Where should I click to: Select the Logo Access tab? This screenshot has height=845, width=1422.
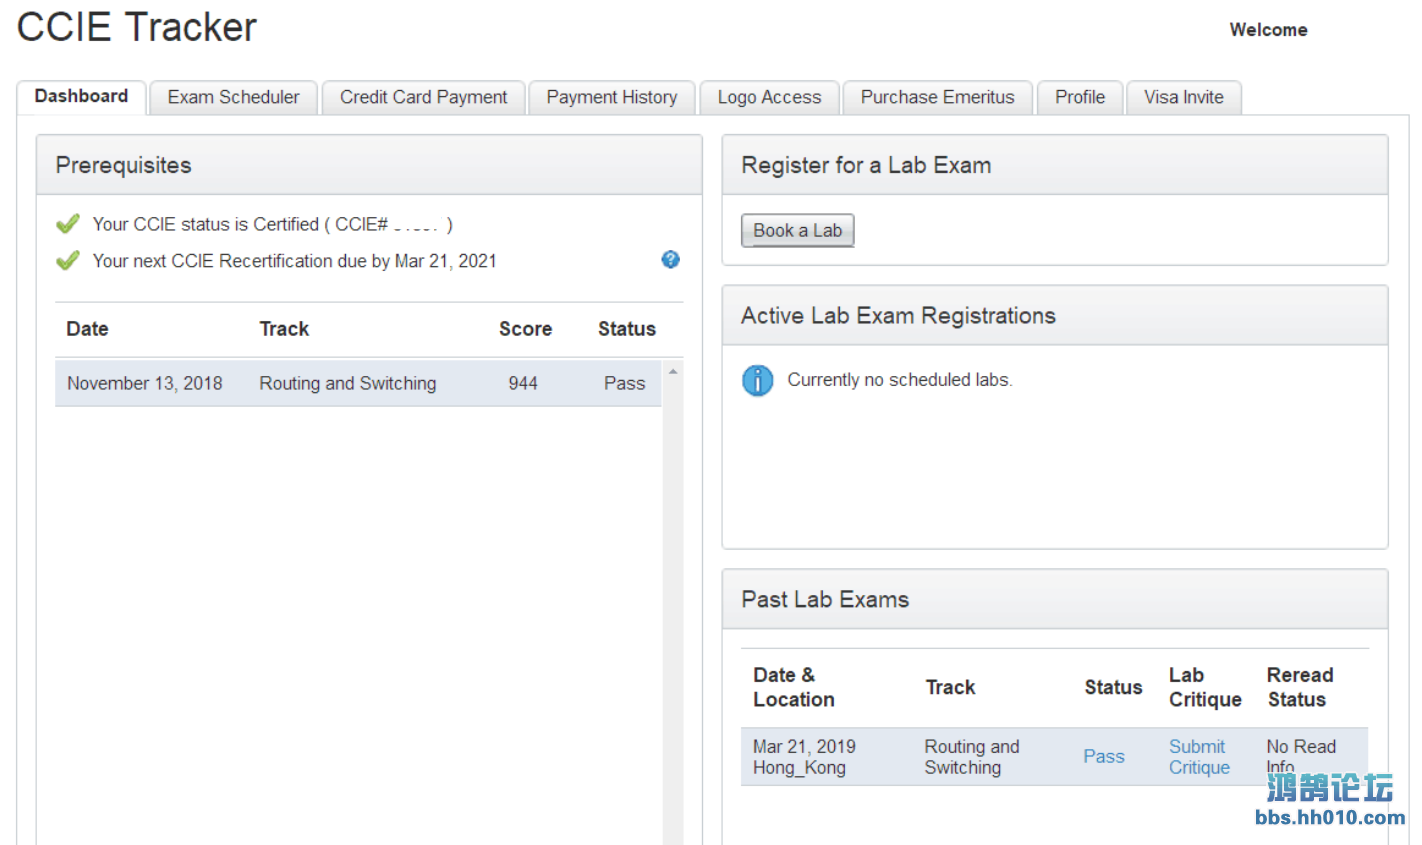769,97
